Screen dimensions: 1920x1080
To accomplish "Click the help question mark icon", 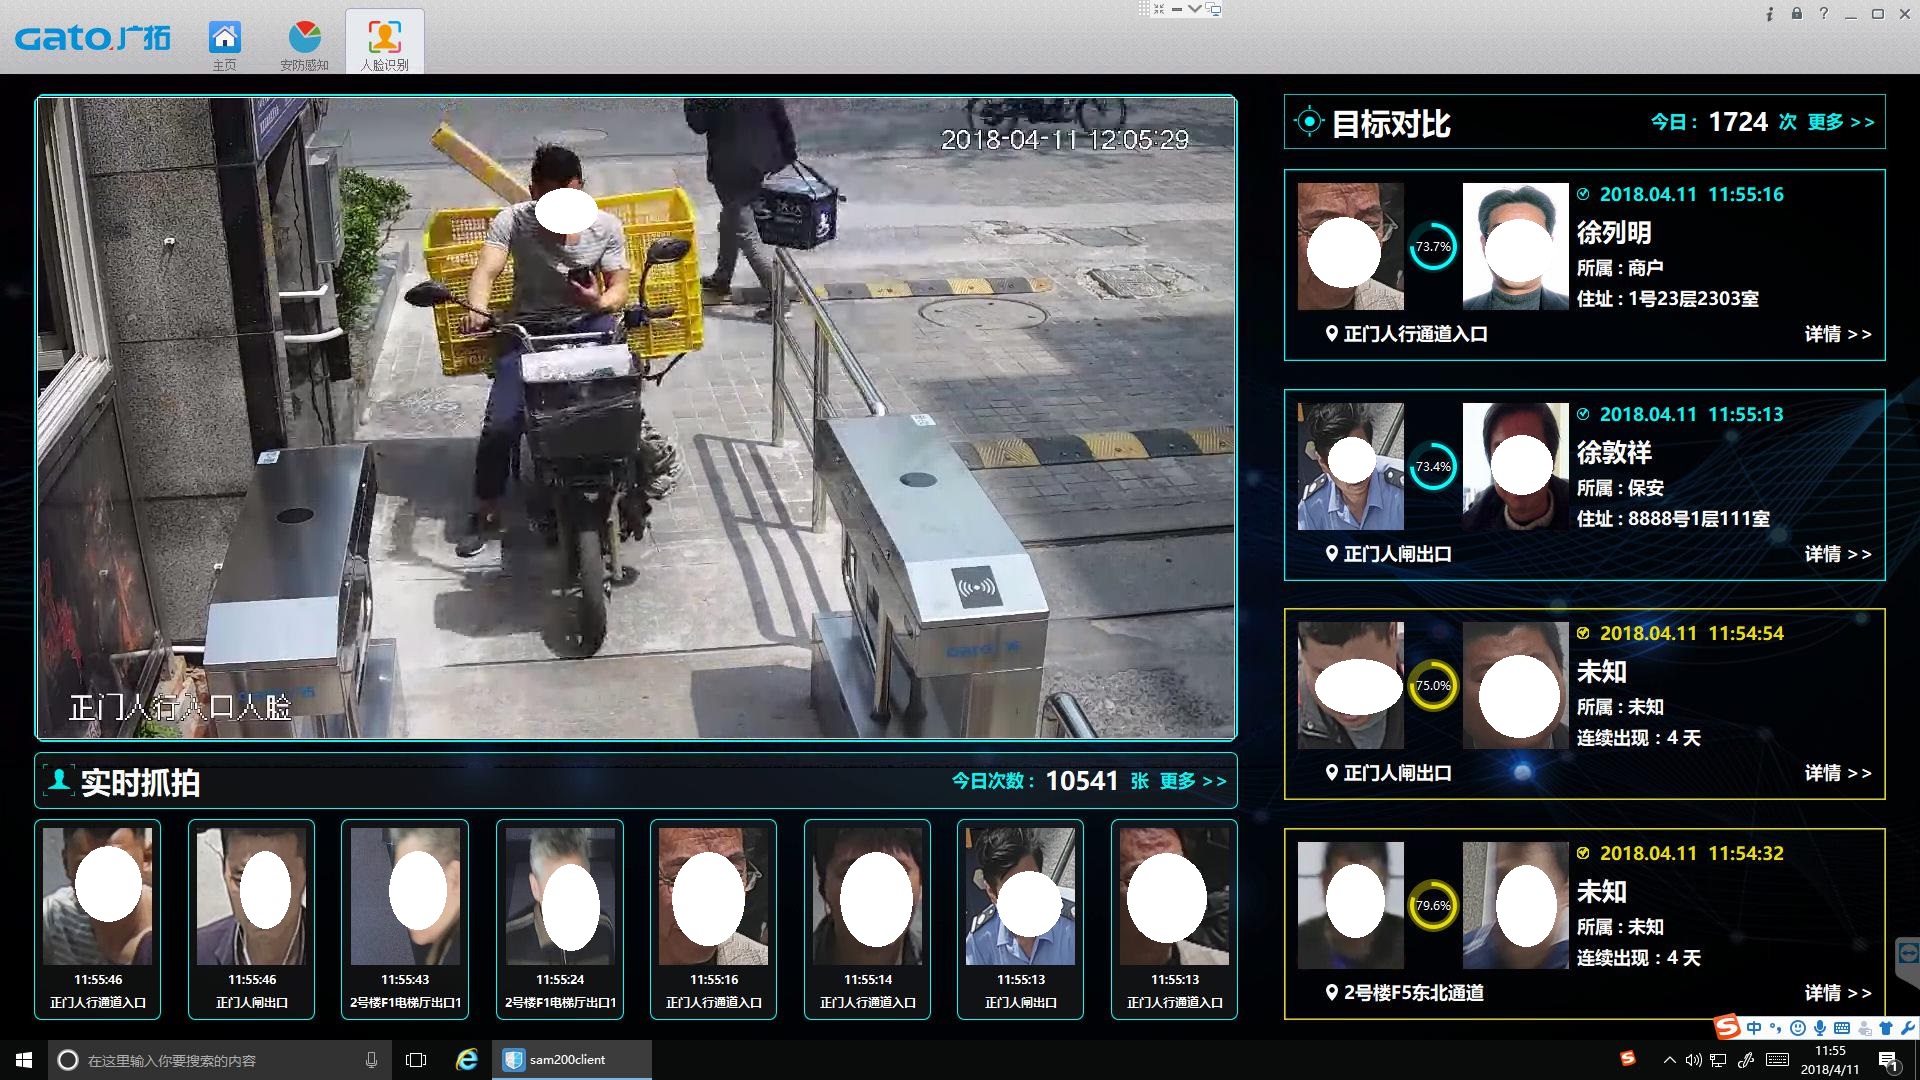I will tap(1824, 13).
